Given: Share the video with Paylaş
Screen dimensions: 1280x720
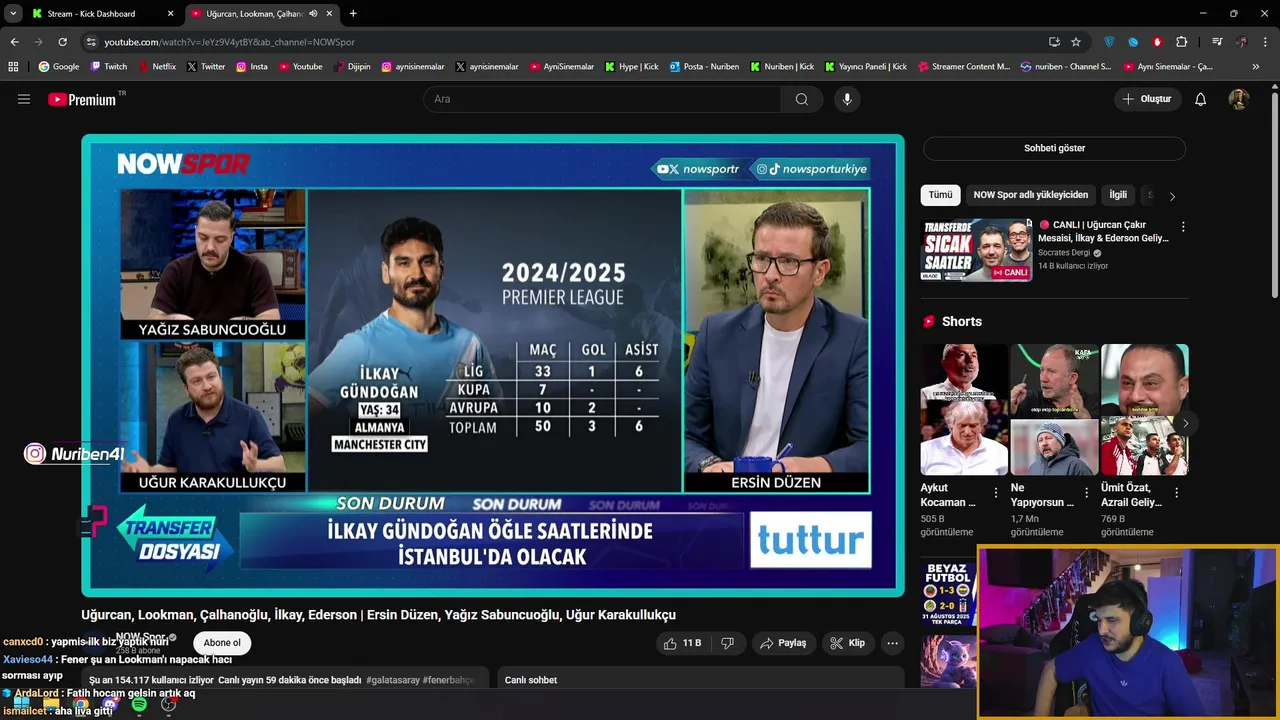Looking at the screenshot, I should coord(783,643).
